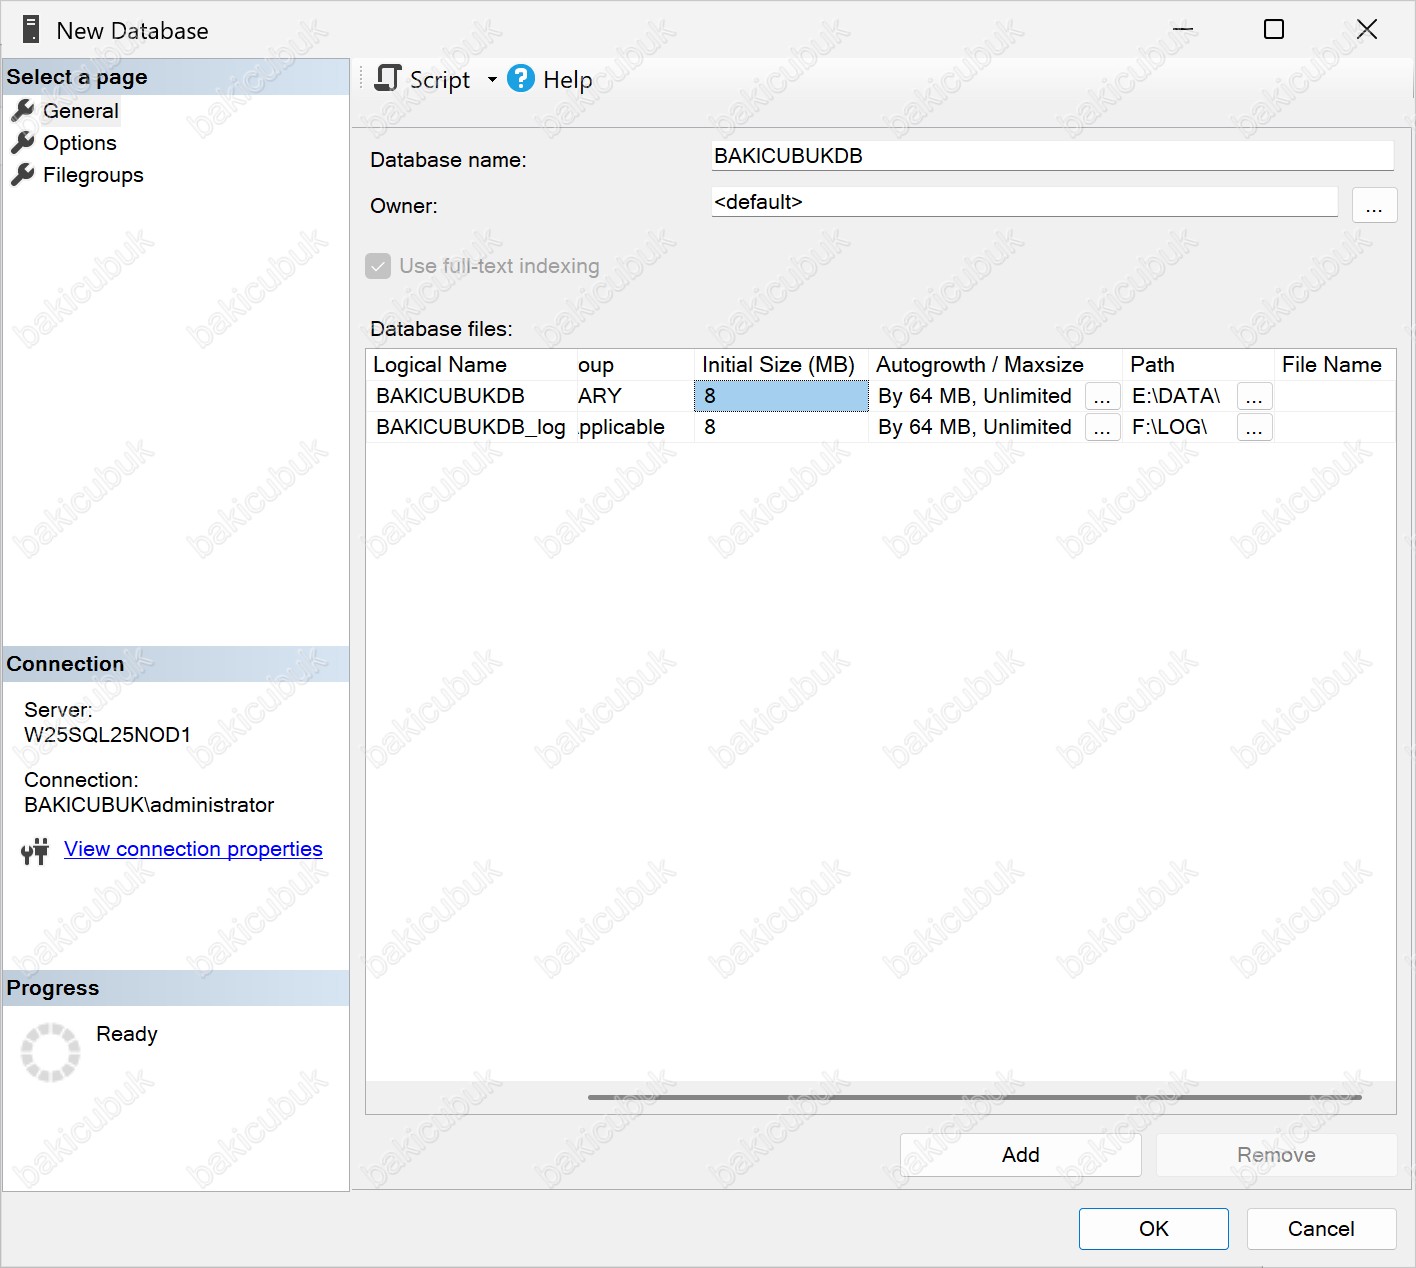Viewport: 1416px width, 1268px height.
Task: Expand the Script dropdown arrow
Action: (x=492, y=80)
